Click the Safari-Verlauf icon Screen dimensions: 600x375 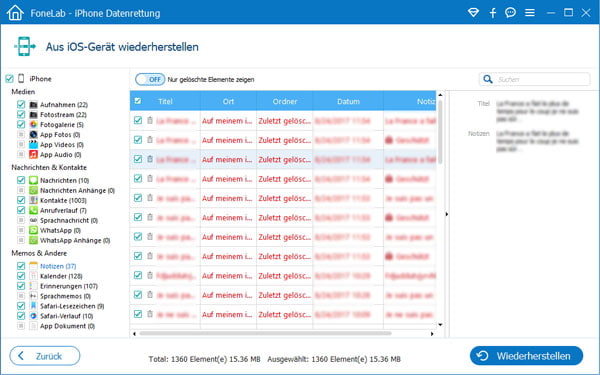click(34, 316)
